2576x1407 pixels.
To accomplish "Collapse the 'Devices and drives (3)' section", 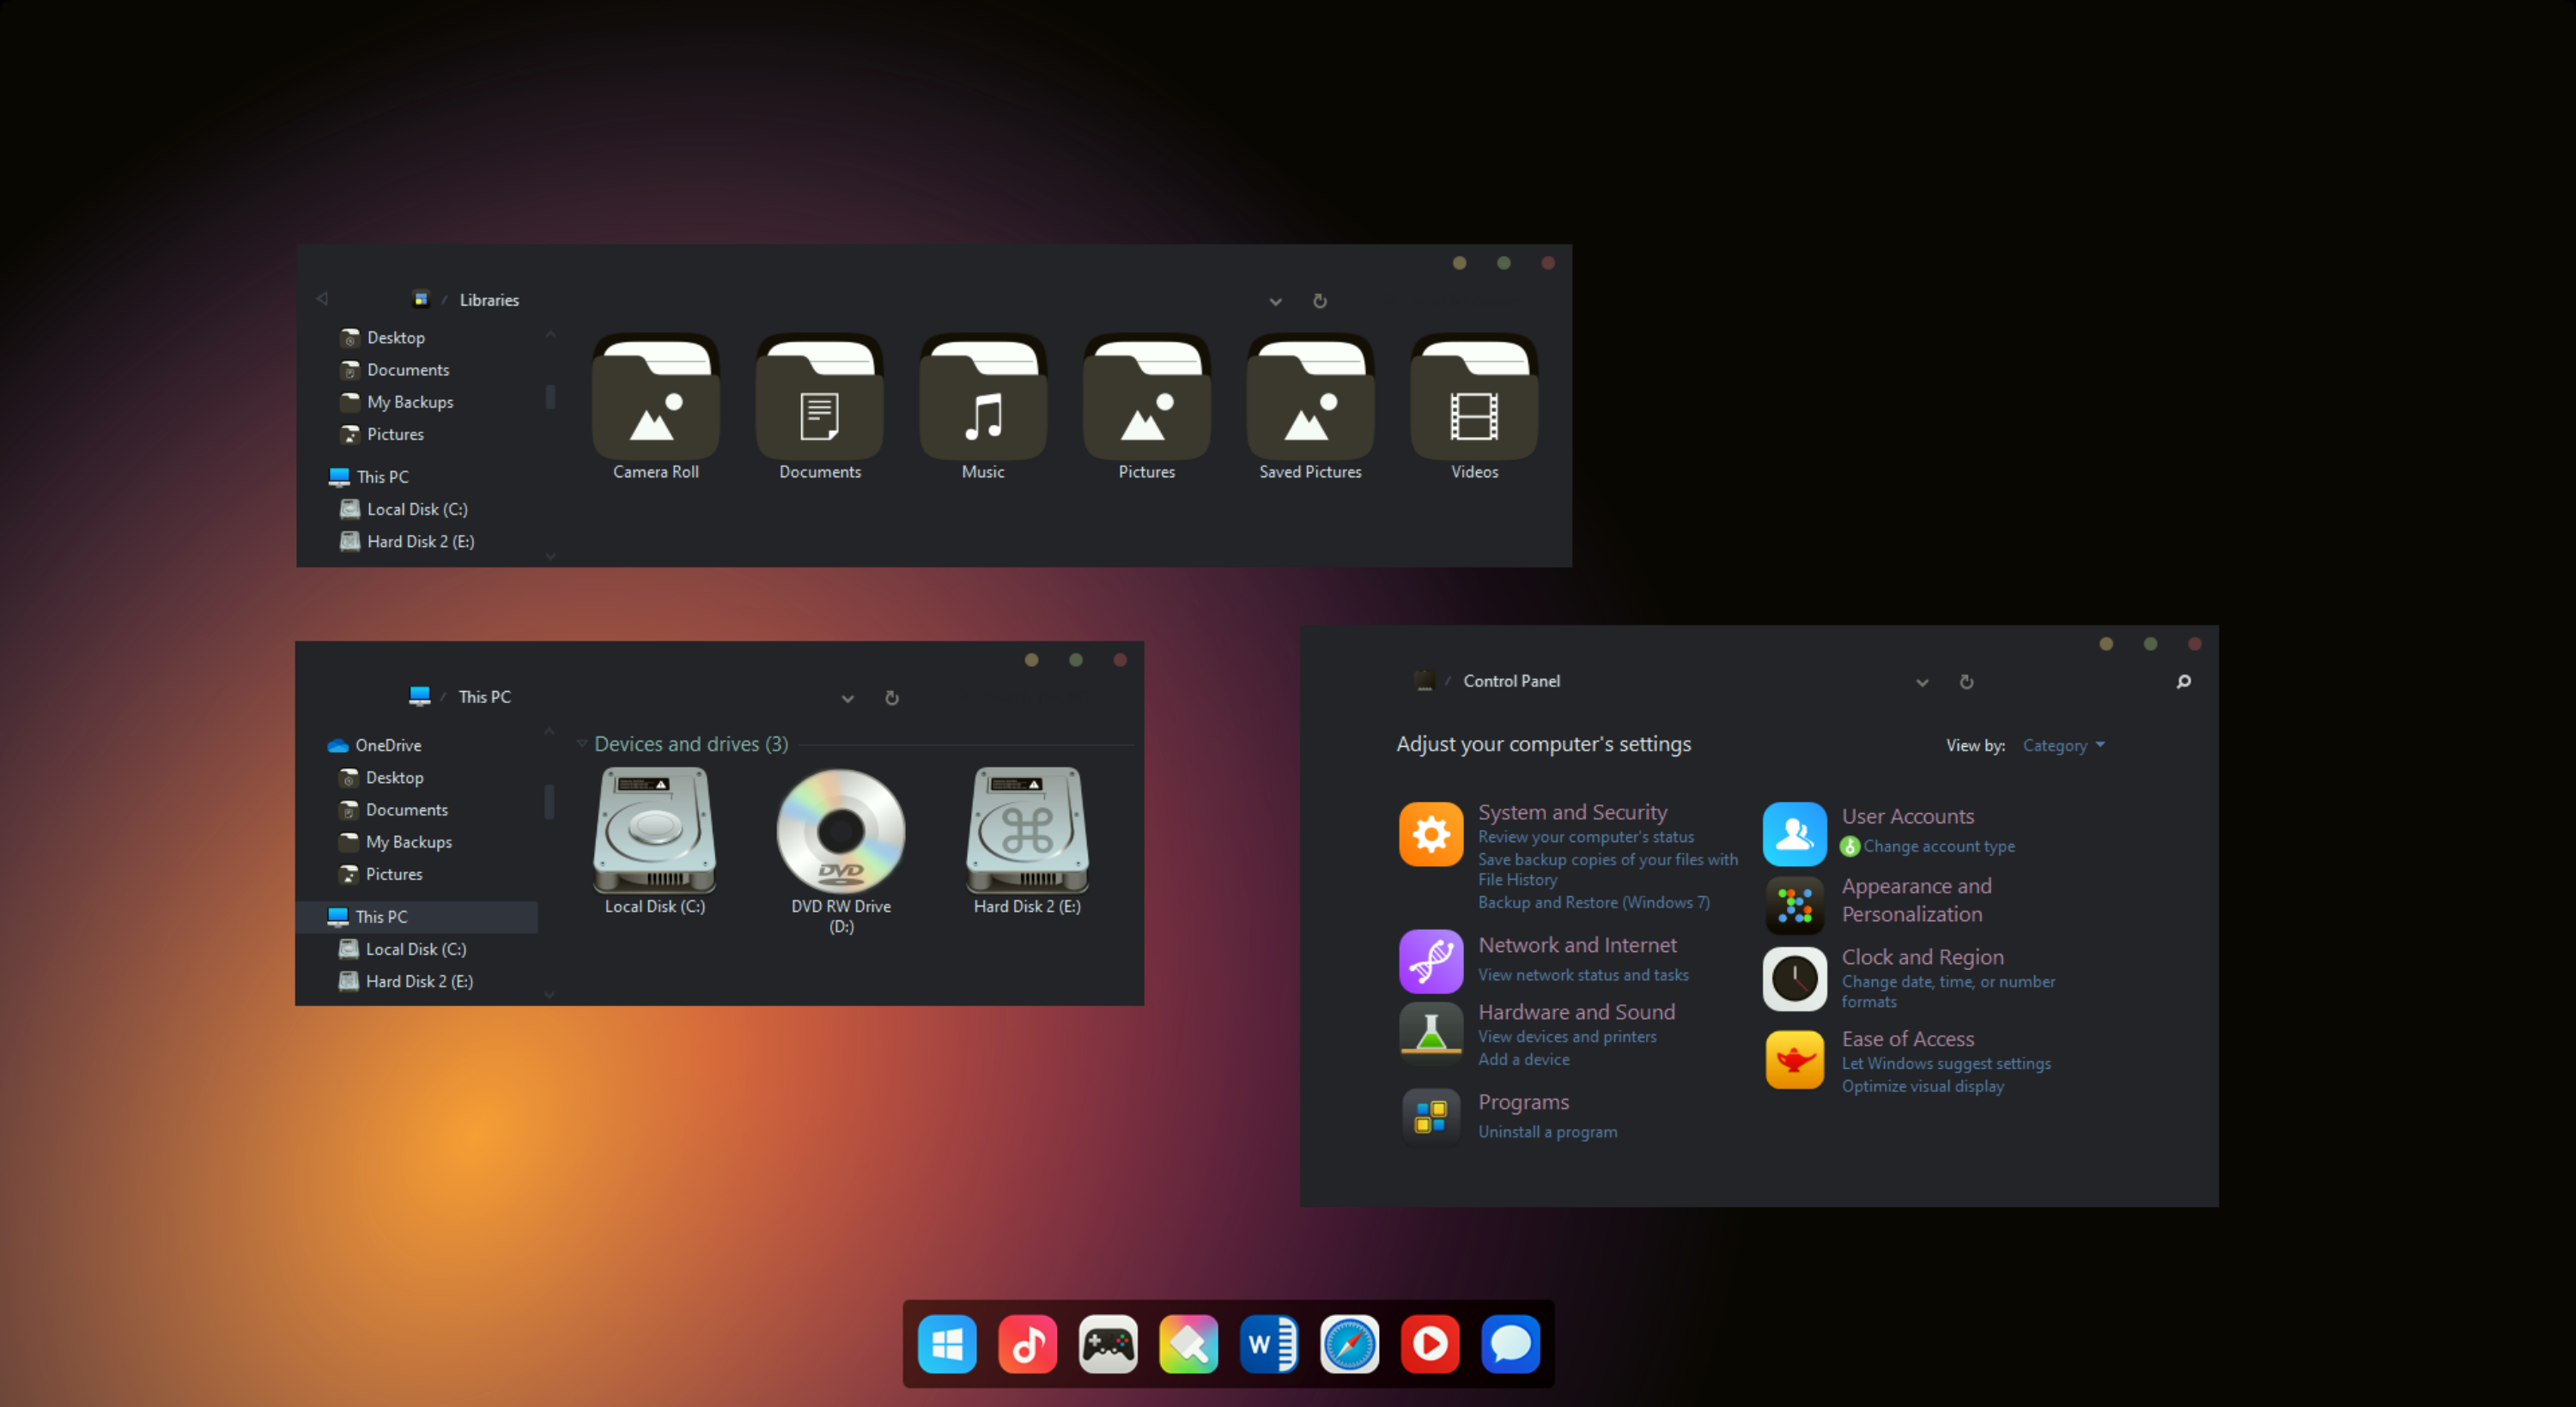I will point(583,744).
